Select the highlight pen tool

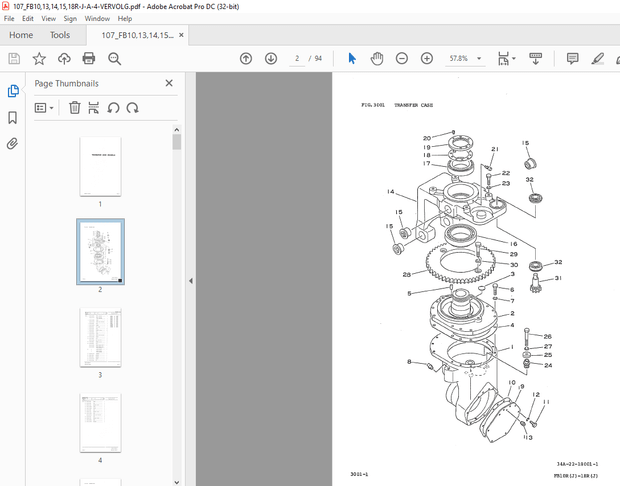pyautogui.click(x=597, y=59)
